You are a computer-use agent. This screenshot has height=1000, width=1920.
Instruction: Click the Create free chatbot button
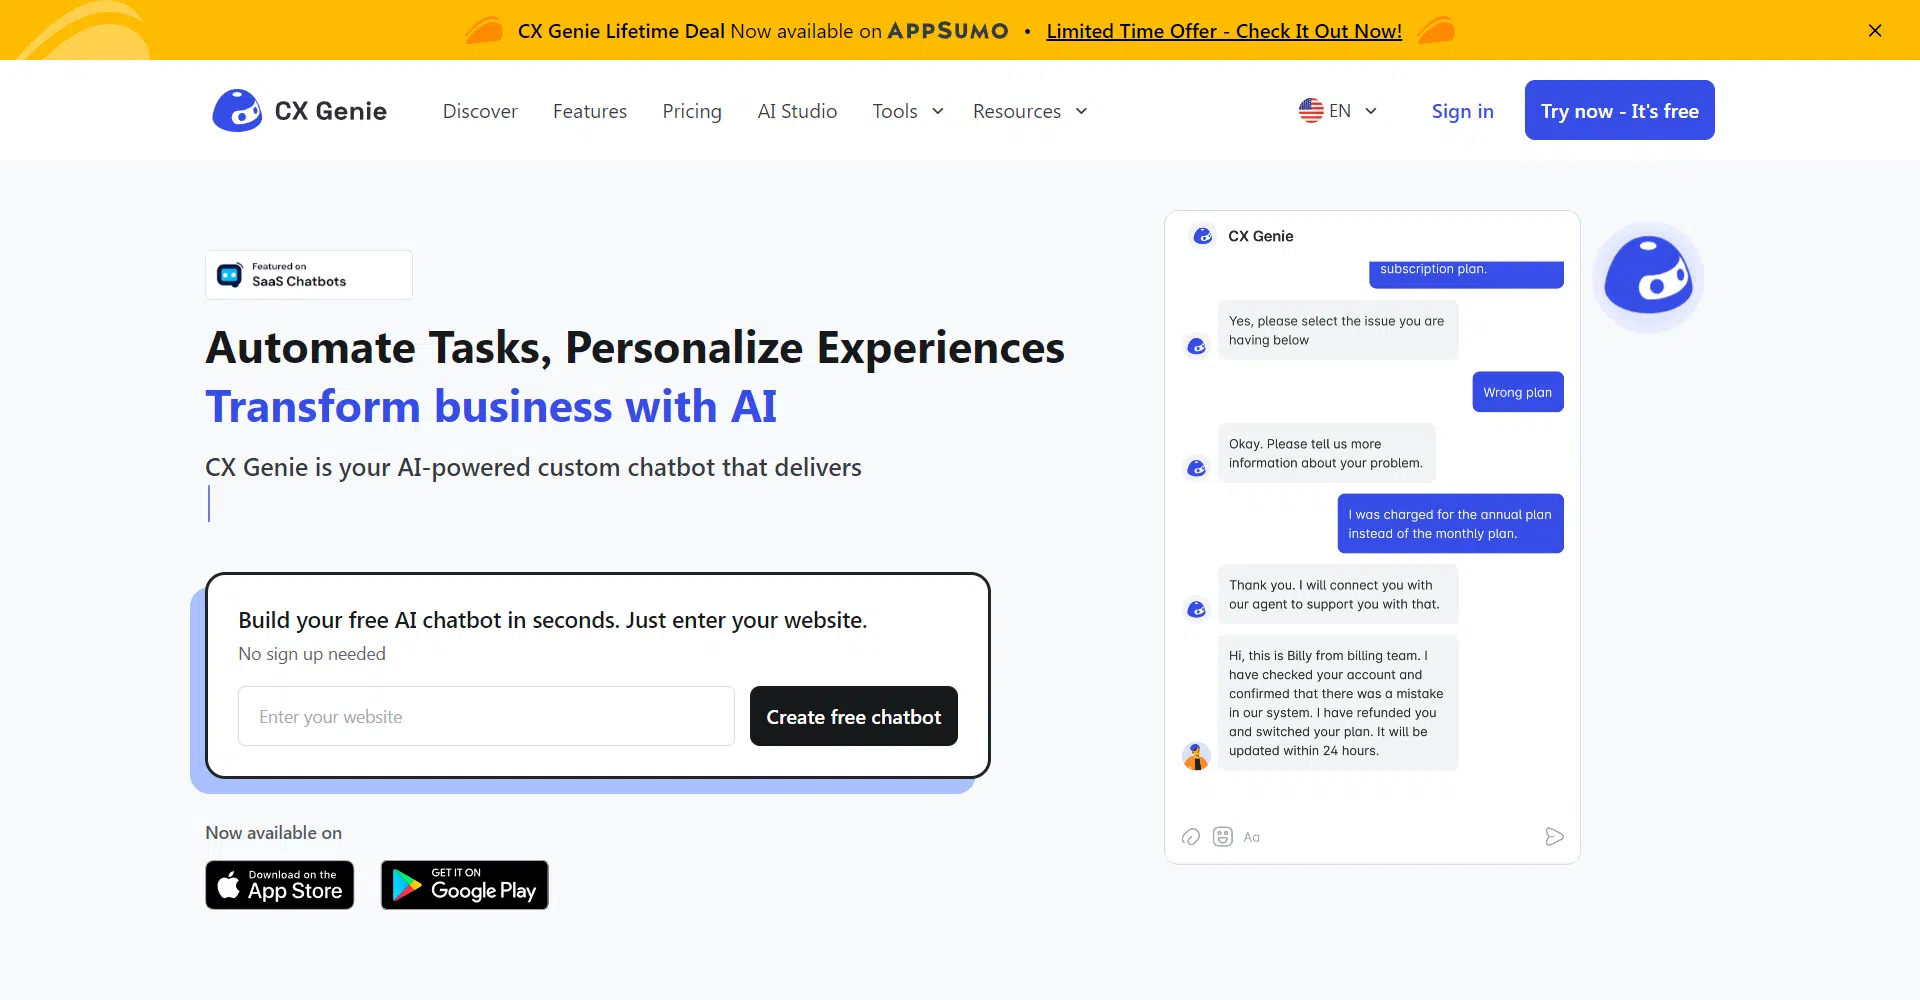pyautogui.click(x=854, y=717)
